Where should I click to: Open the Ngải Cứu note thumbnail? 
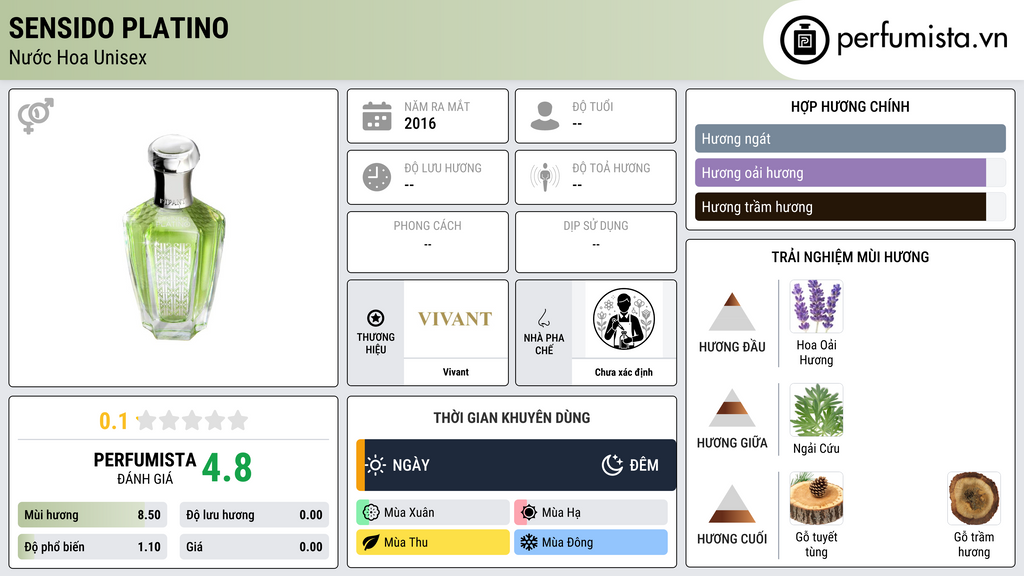[816, 410]
